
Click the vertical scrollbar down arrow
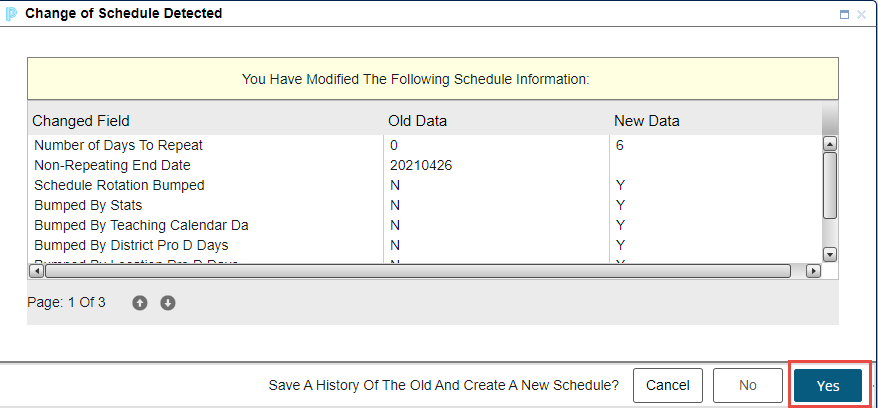click(829, 255)
